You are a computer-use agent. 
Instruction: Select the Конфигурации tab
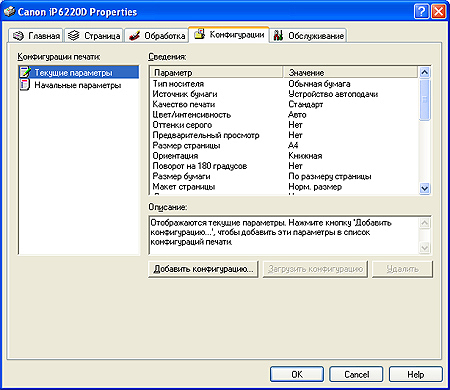tap(229, 34)
